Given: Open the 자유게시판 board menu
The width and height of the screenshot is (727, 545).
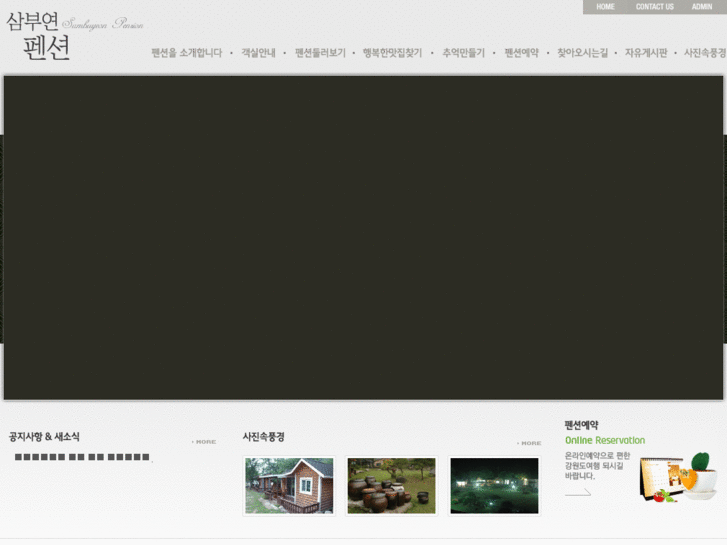Looking at the screenshot, I should [646, 53].
